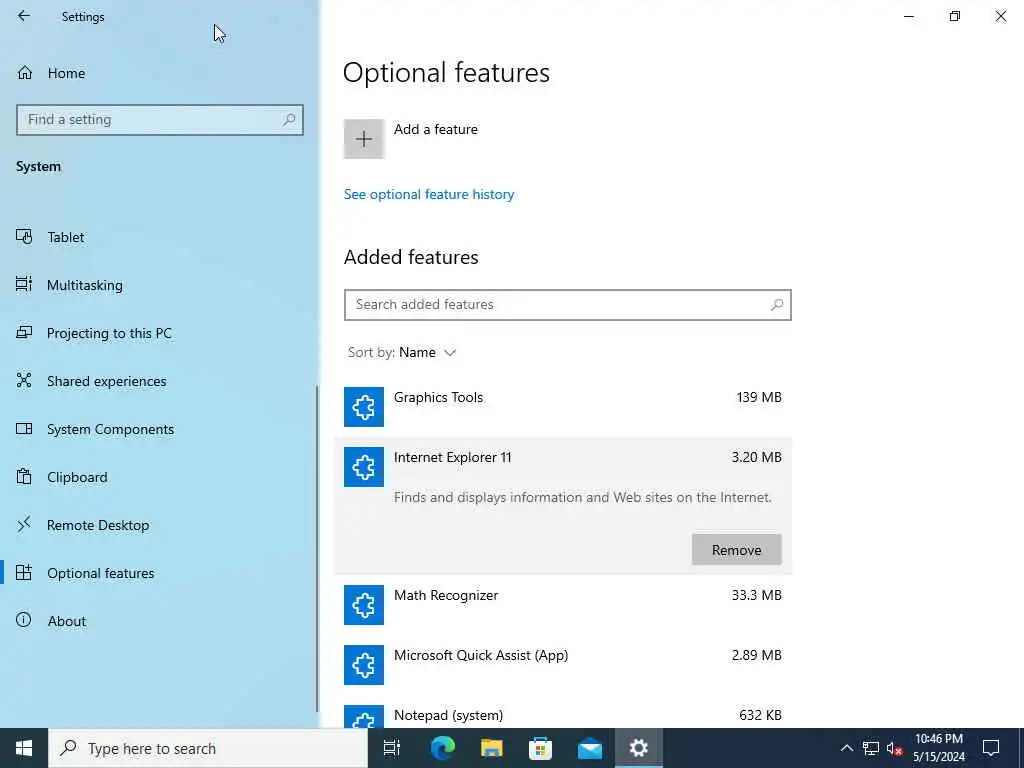Open Projecting to this PC settings
Image resolution: width=1024 pixels, height=768 pixels.
tap(159, 333)
